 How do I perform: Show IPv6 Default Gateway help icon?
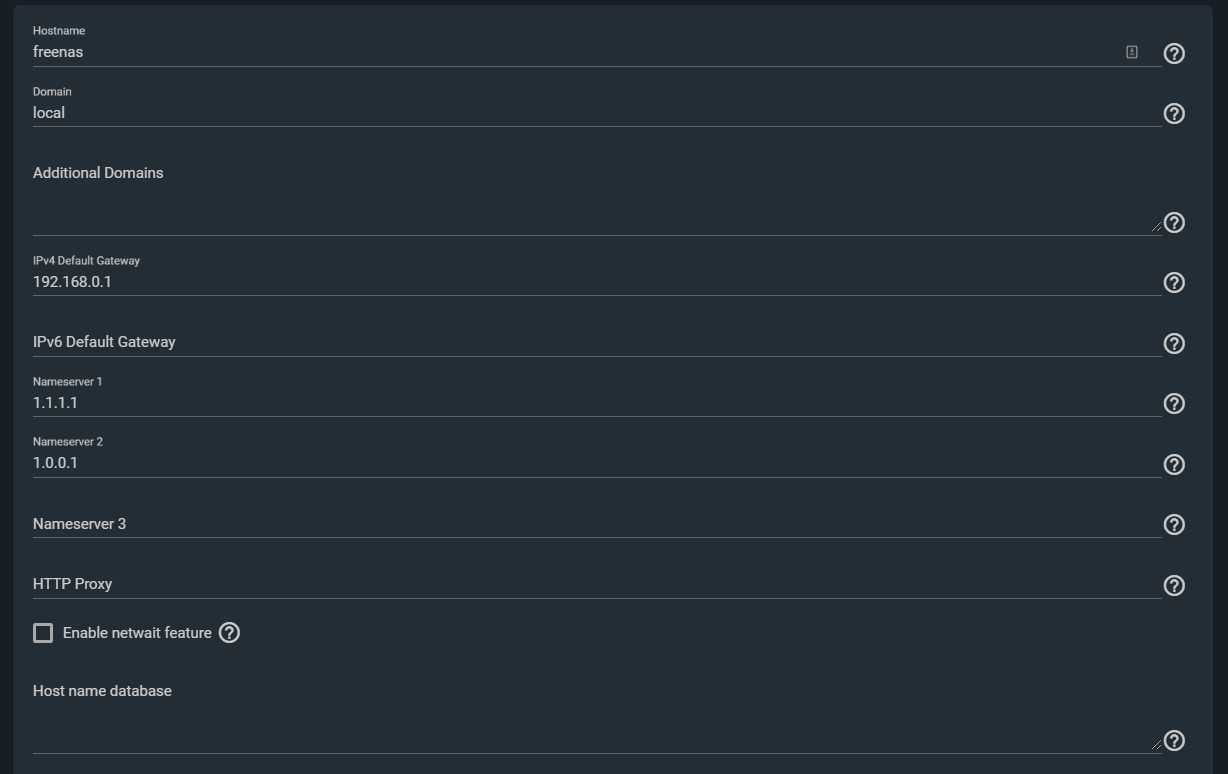pos(1174,343)
